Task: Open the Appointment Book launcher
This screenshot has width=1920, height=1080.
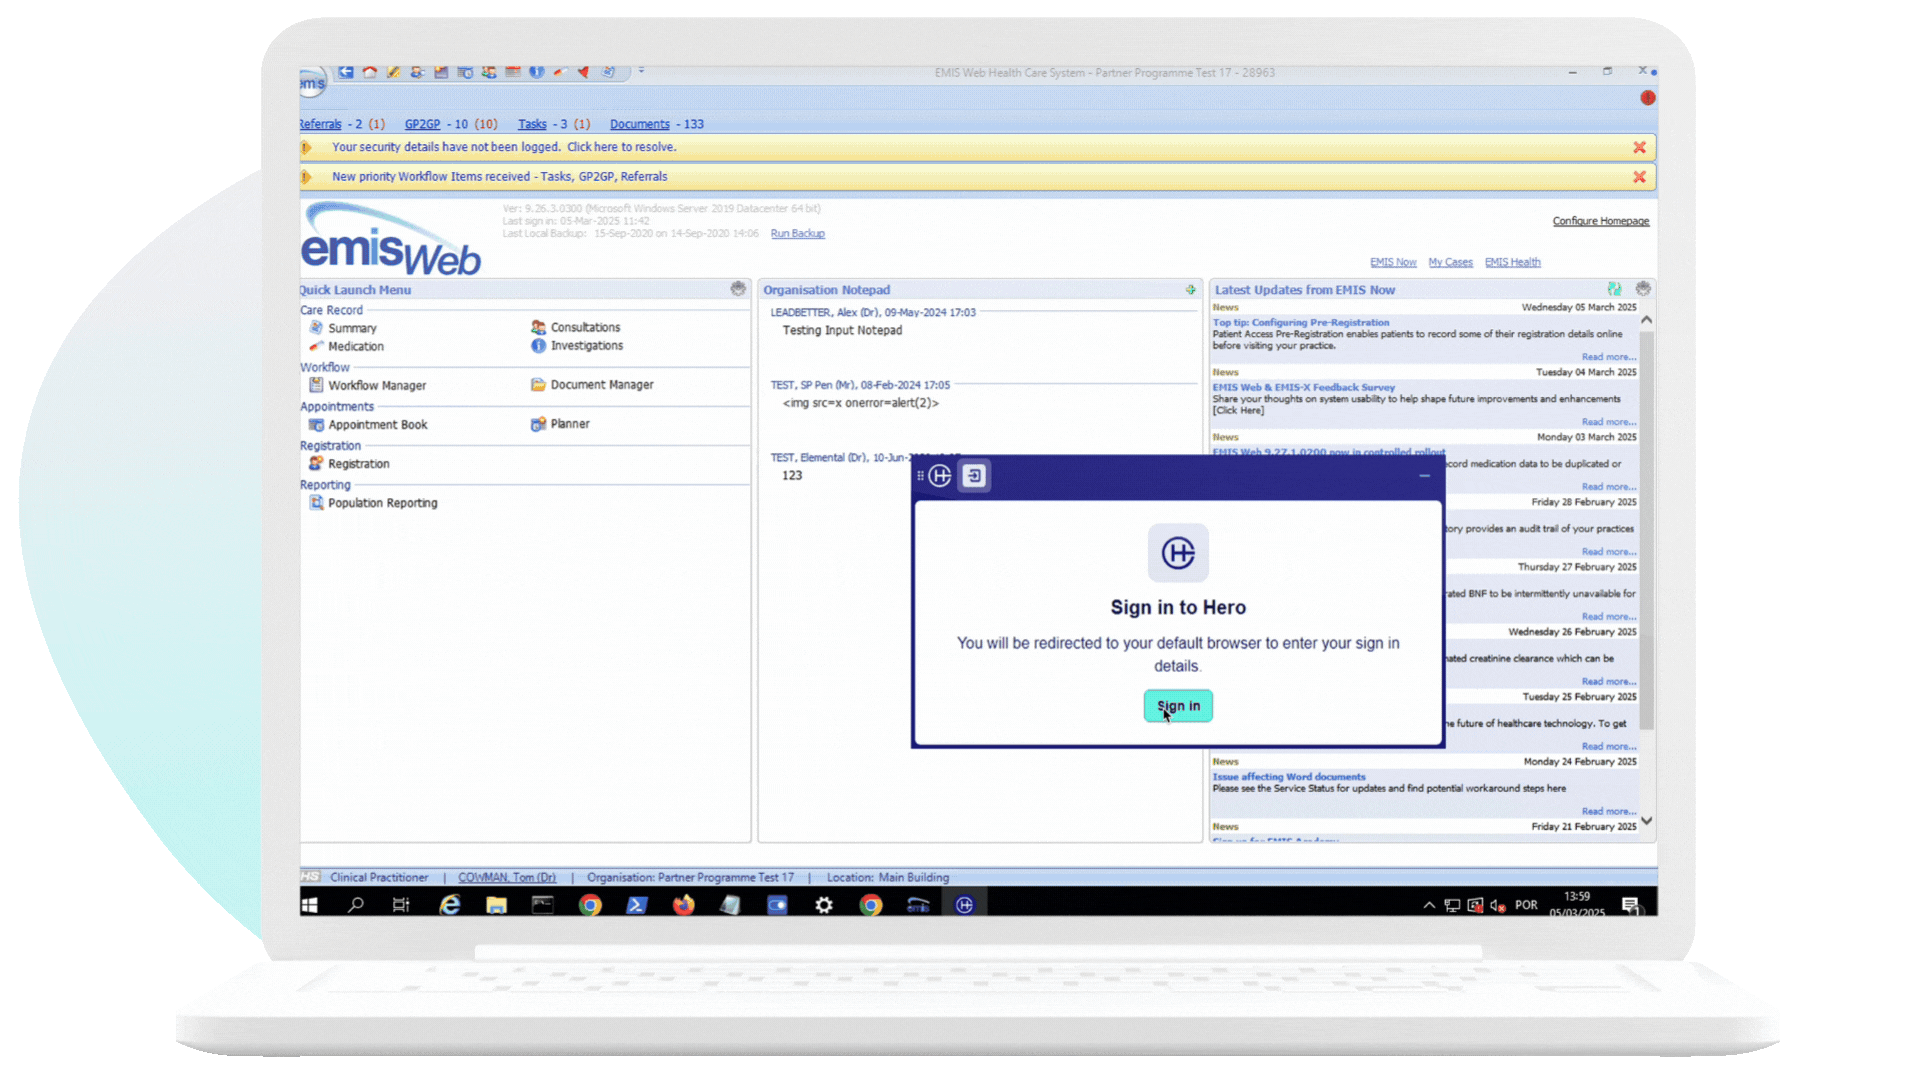Action: click(x=377, y=425)
